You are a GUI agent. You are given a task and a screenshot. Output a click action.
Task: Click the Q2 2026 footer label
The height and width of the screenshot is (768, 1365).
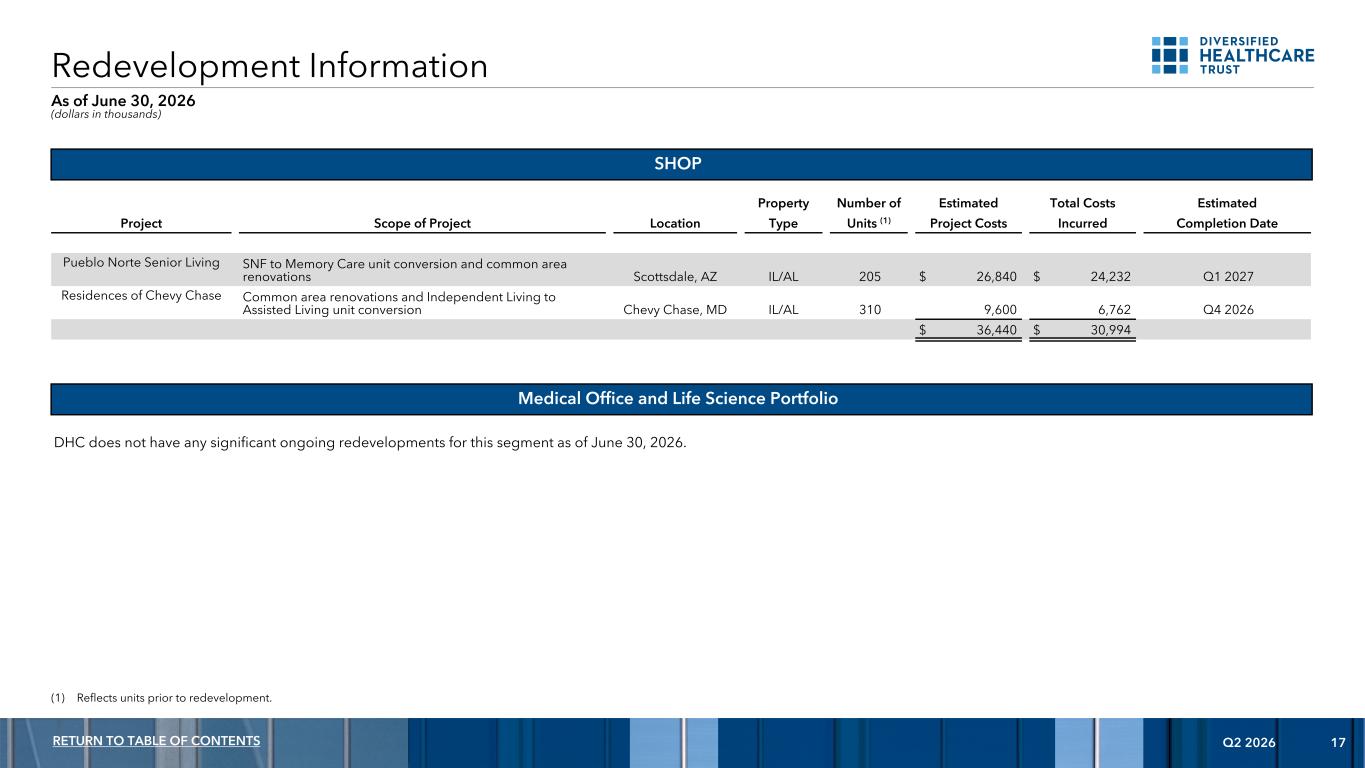click(x=1248, y=742)
